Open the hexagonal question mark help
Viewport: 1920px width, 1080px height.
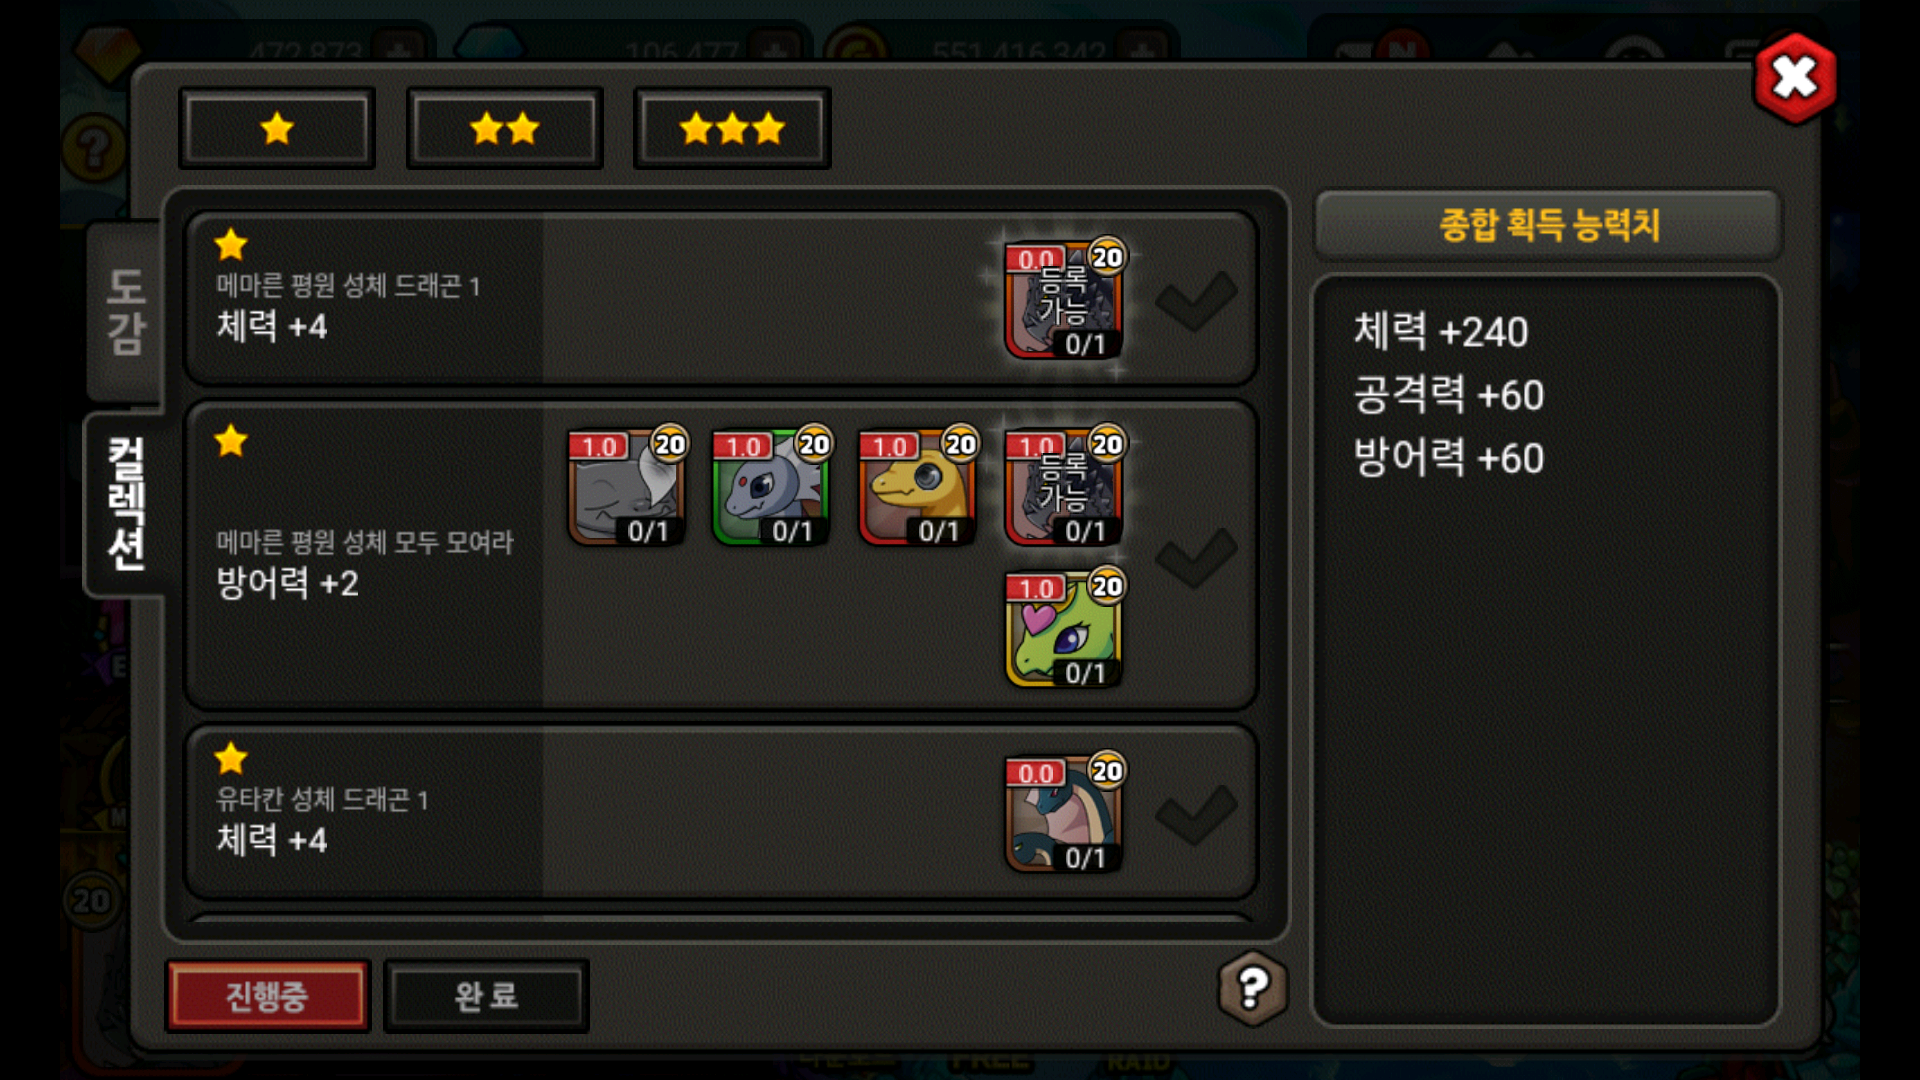1252,988
